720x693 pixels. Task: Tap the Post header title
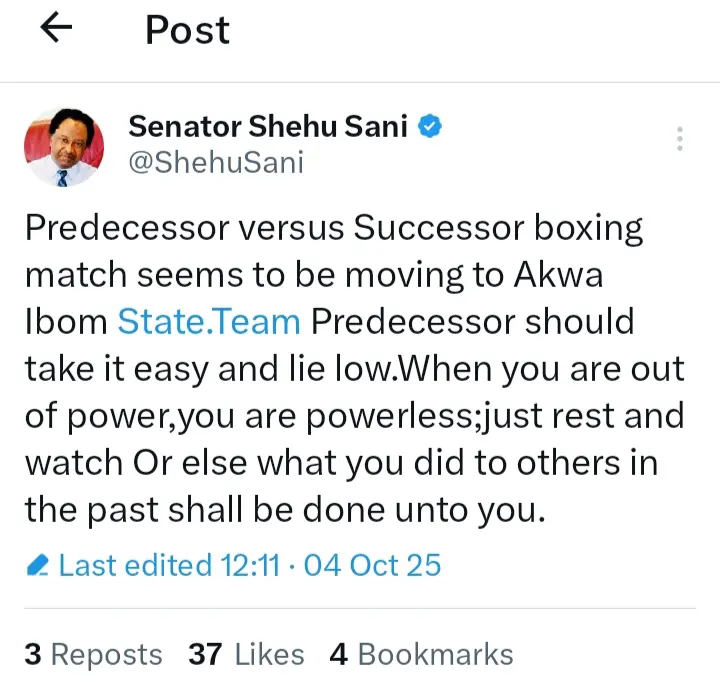[x=187, y=30]
